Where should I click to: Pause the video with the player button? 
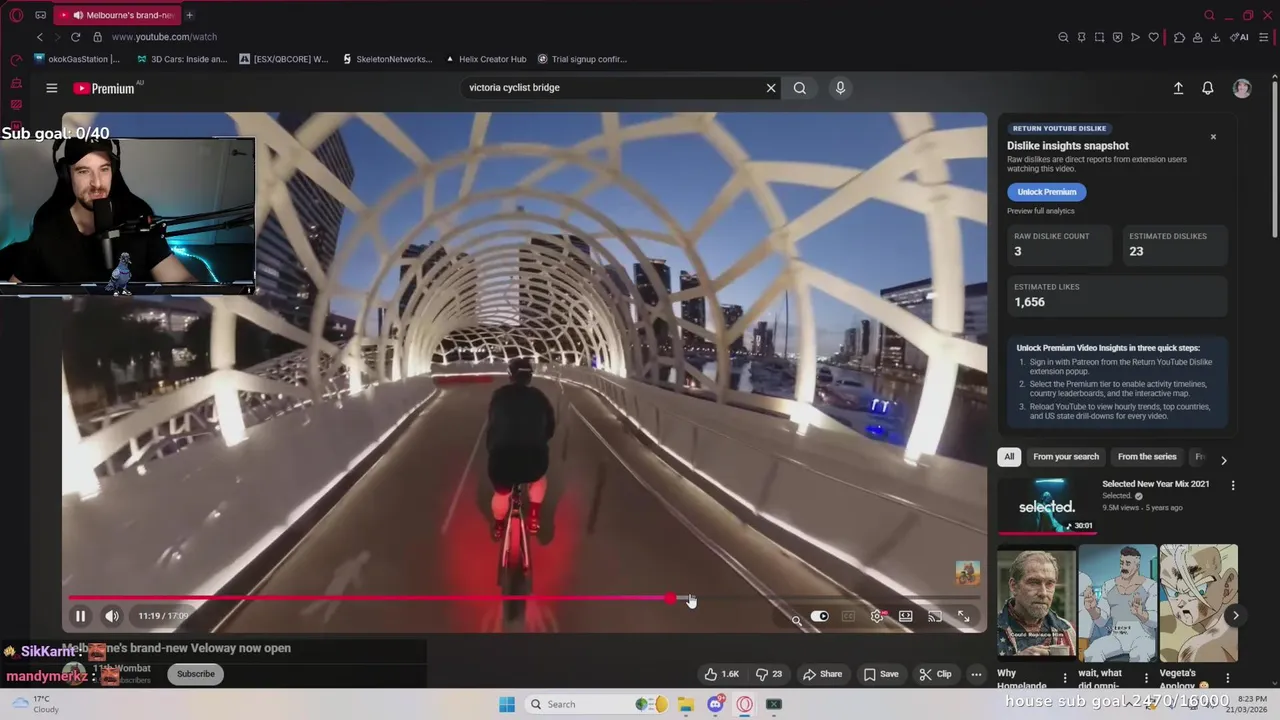coord(80,616)
